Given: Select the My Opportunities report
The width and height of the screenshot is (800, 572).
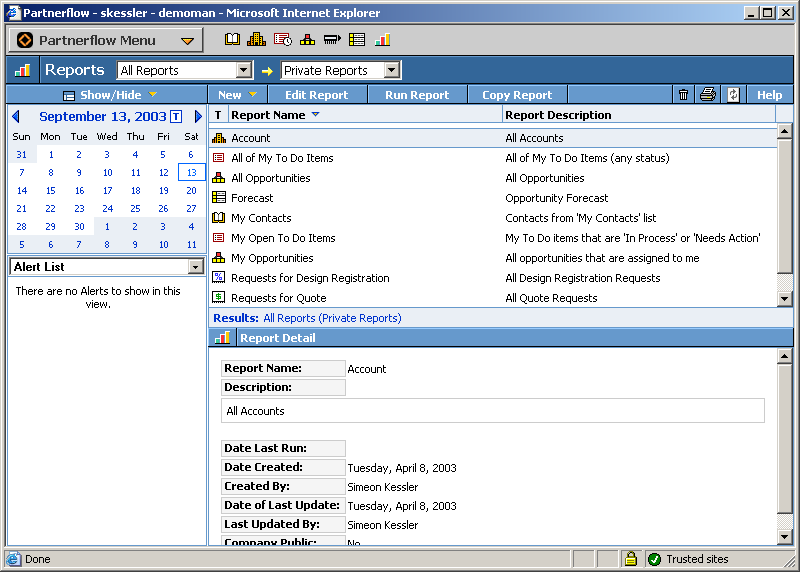Looking at the screenshot, I should 493,258.
